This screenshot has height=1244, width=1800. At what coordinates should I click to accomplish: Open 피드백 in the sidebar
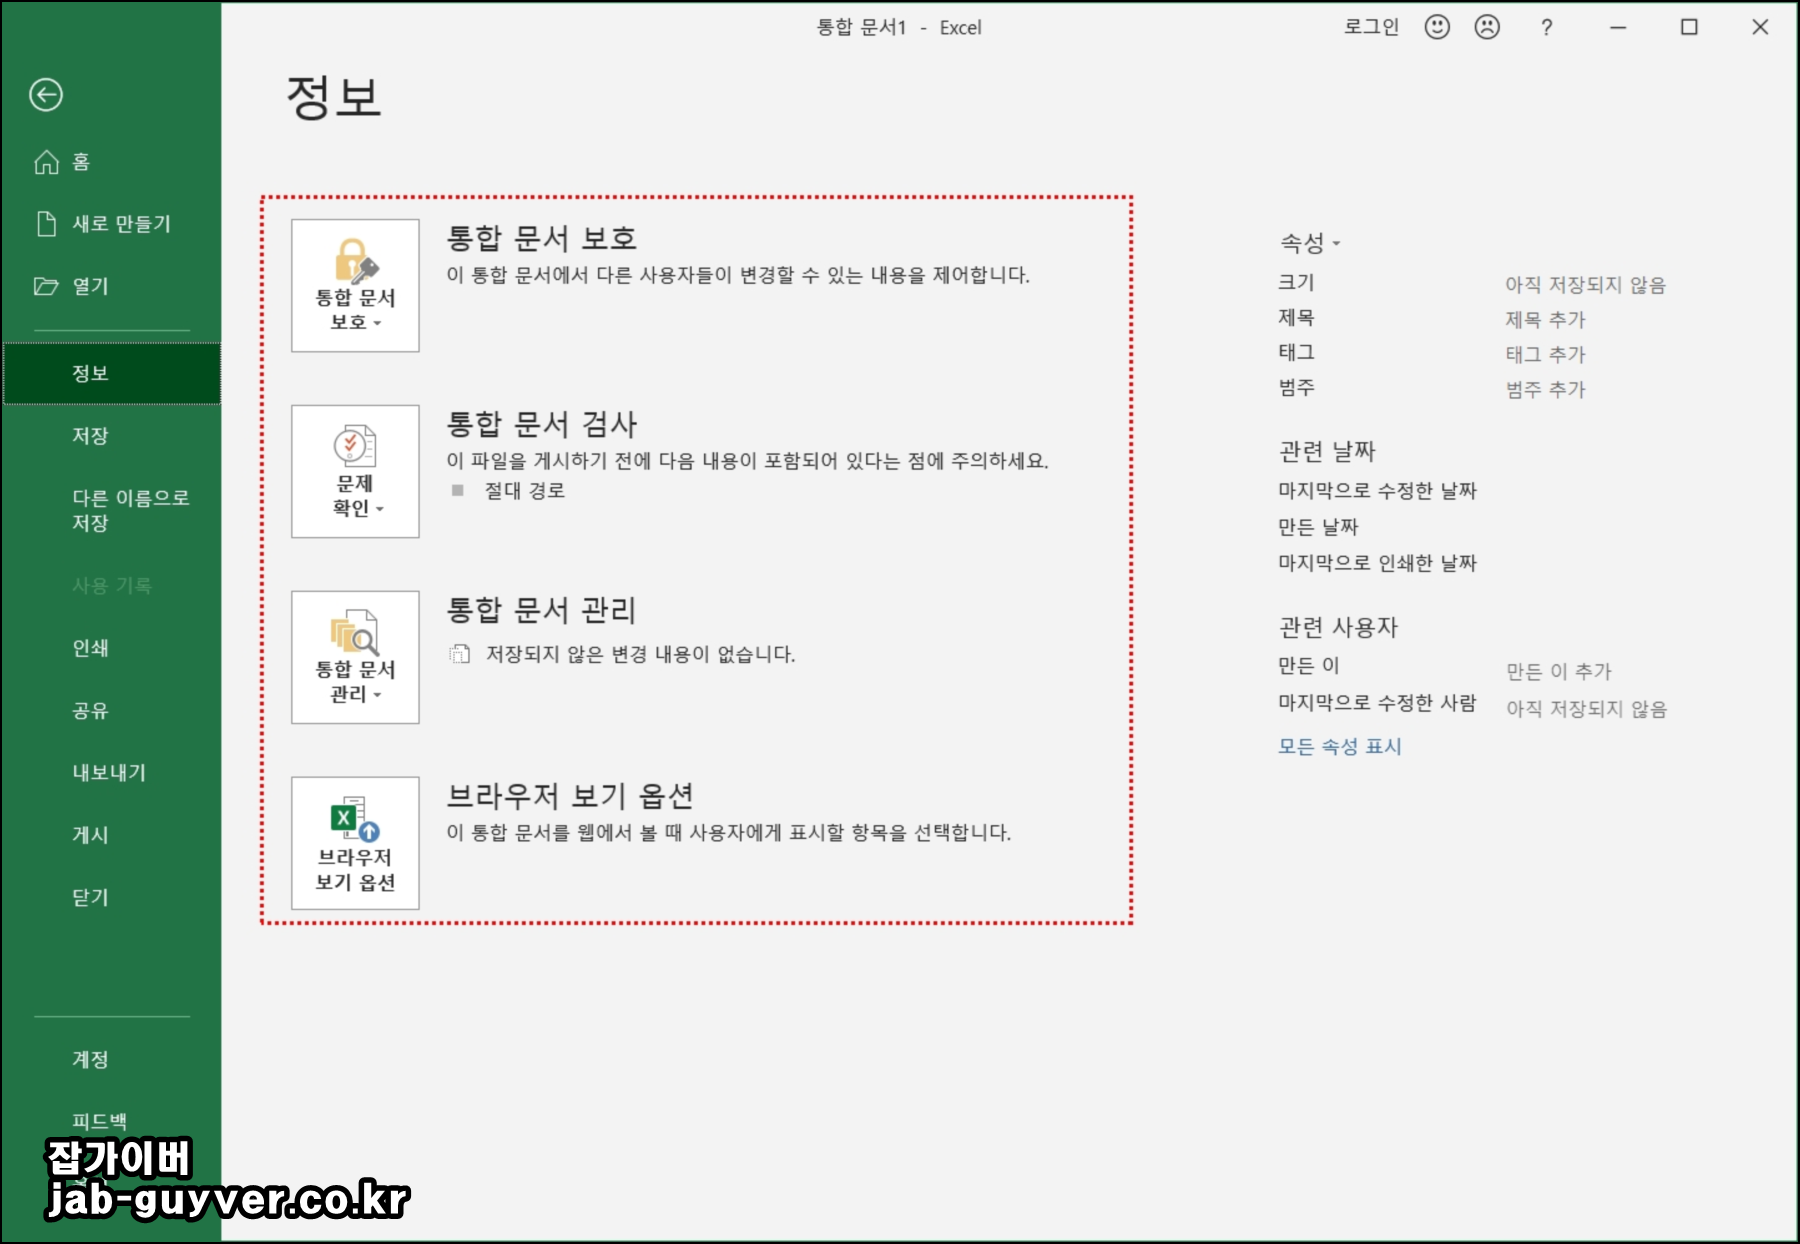[x=111, y=1121]
